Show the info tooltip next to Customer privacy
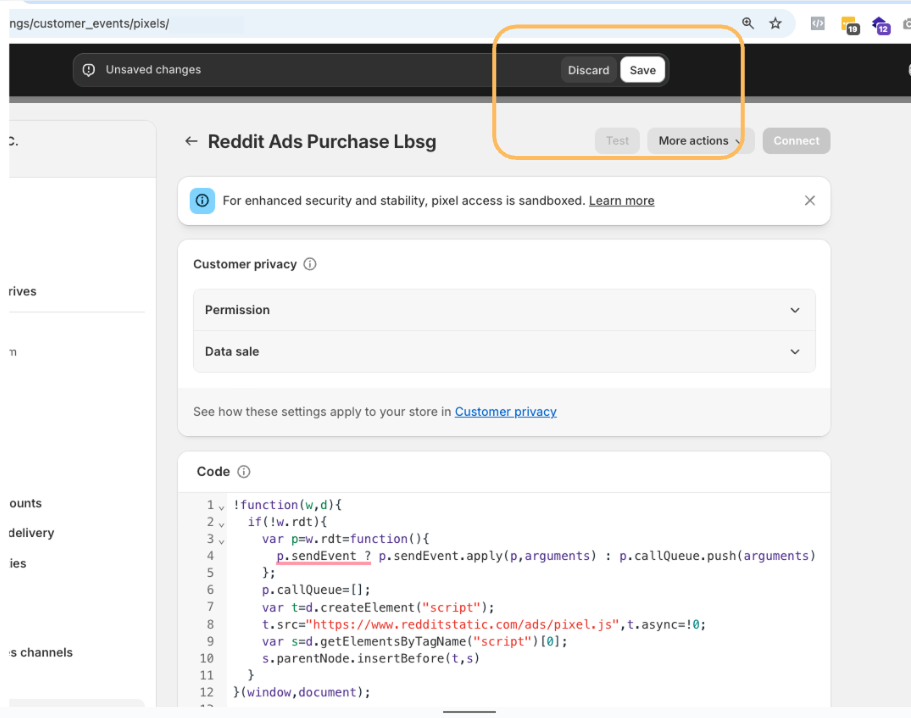The image size is (911, 718). coord(310,264)
